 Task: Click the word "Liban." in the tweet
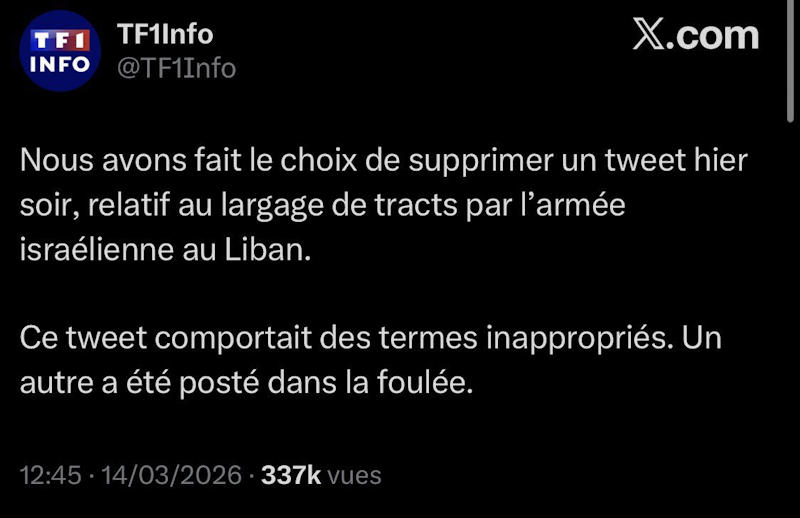[267, 250]
